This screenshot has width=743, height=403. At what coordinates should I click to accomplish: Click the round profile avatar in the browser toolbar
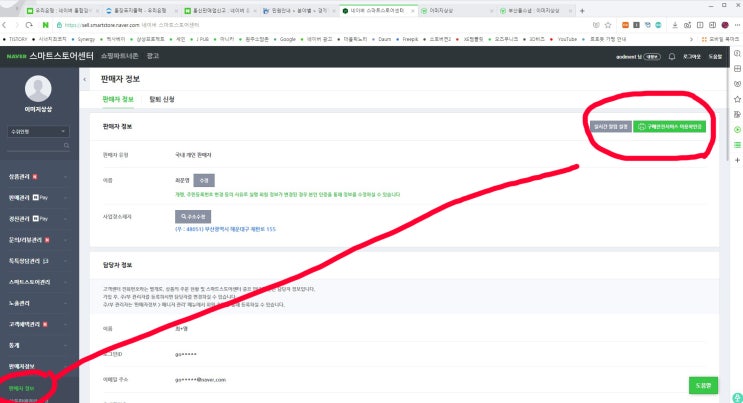tap(725, 25)
